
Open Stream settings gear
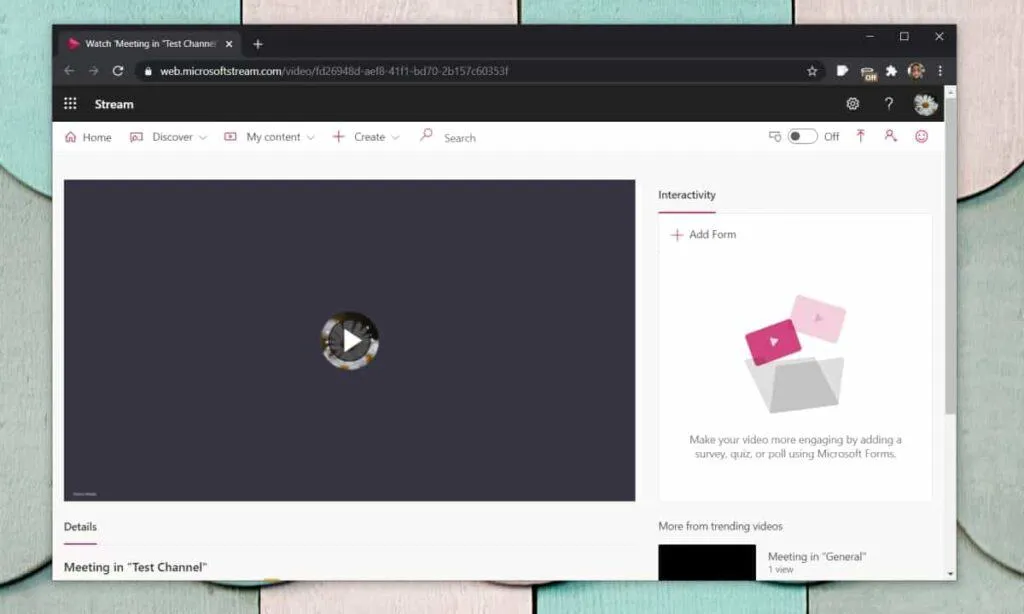[x=852, y=103]
